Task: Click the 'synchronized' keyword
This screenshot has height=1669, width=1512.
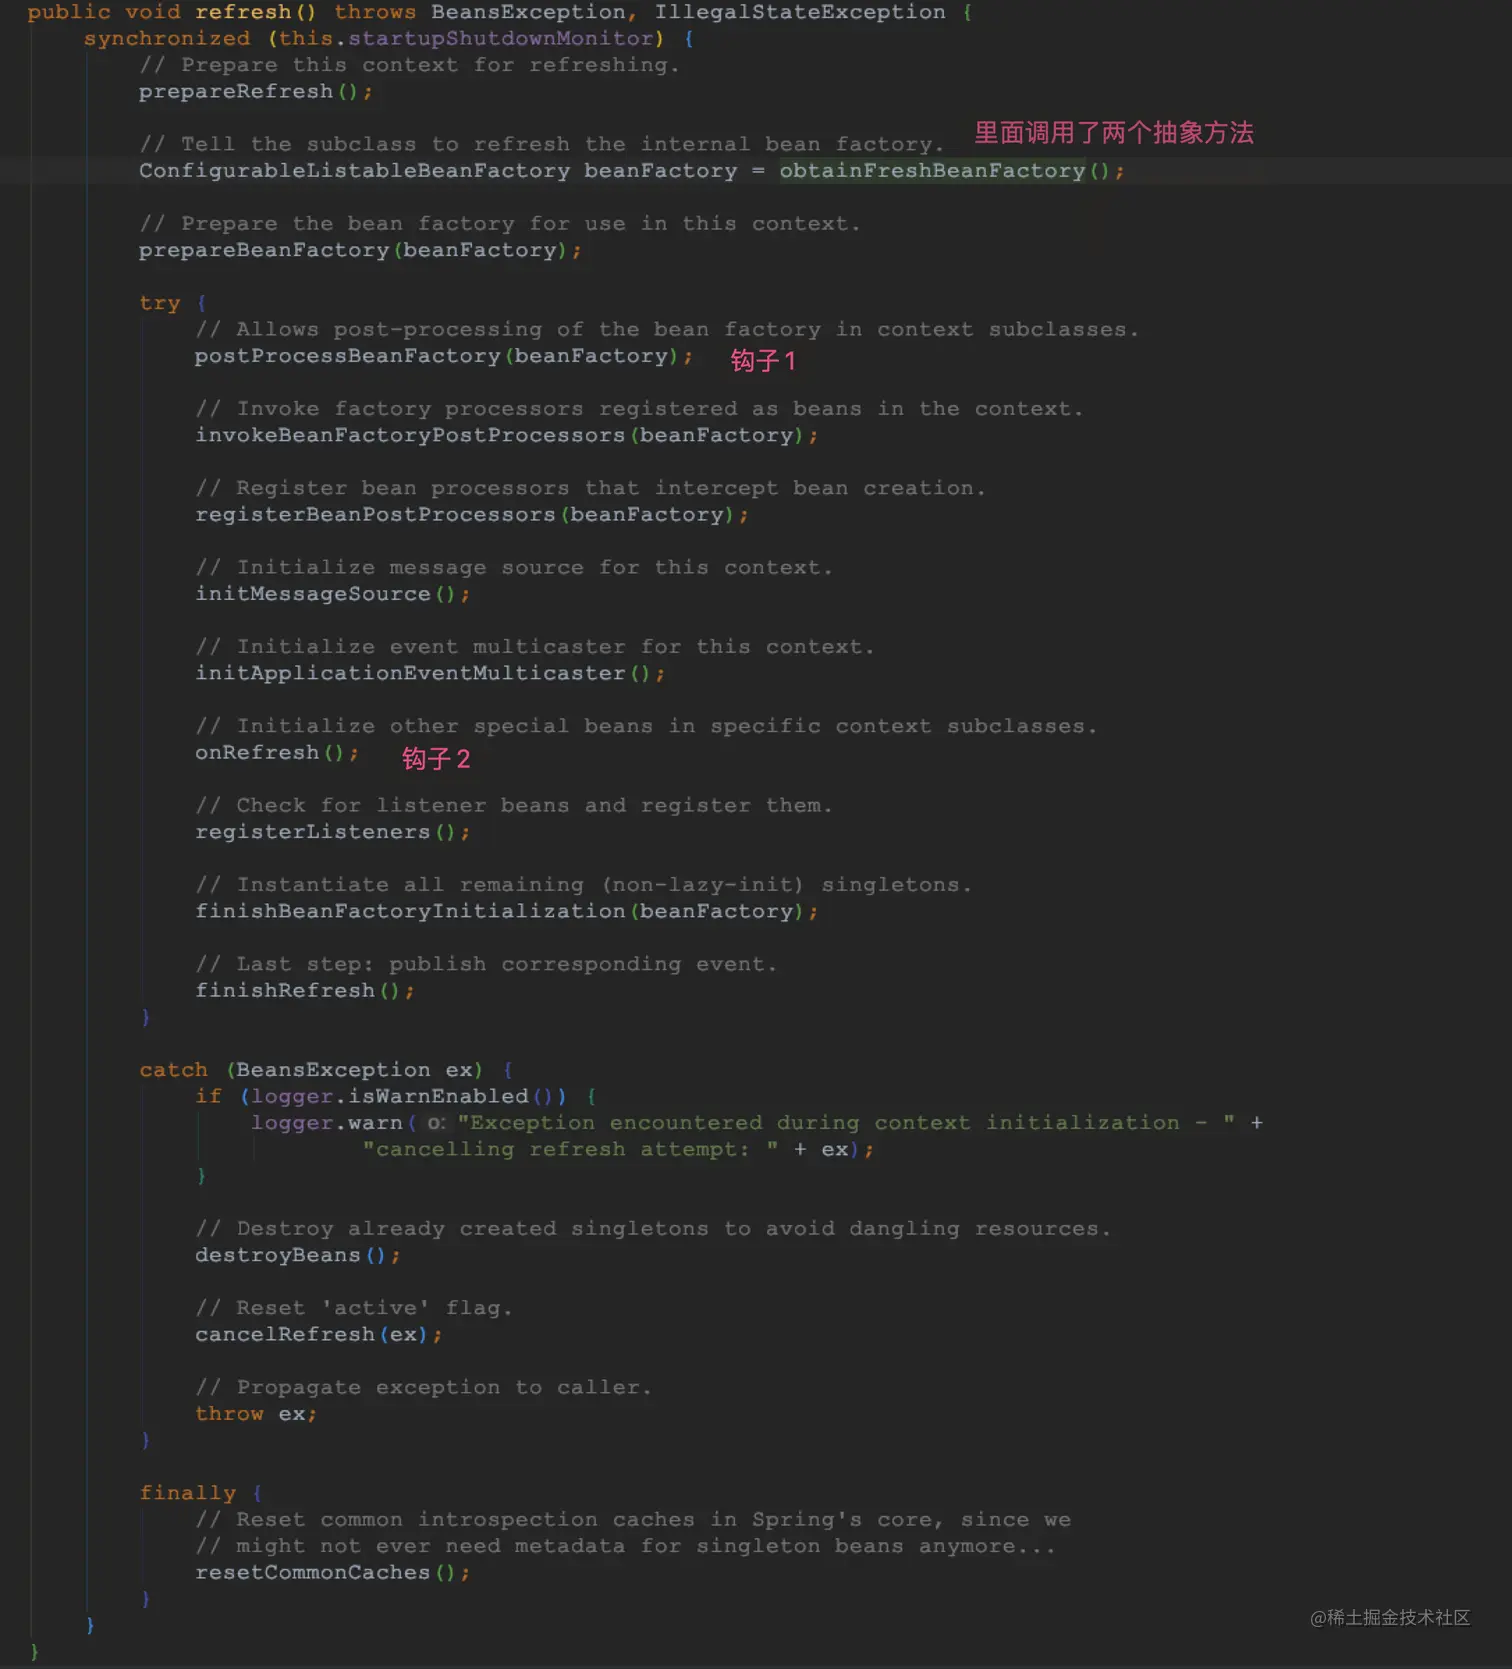Action: point(167,38)
